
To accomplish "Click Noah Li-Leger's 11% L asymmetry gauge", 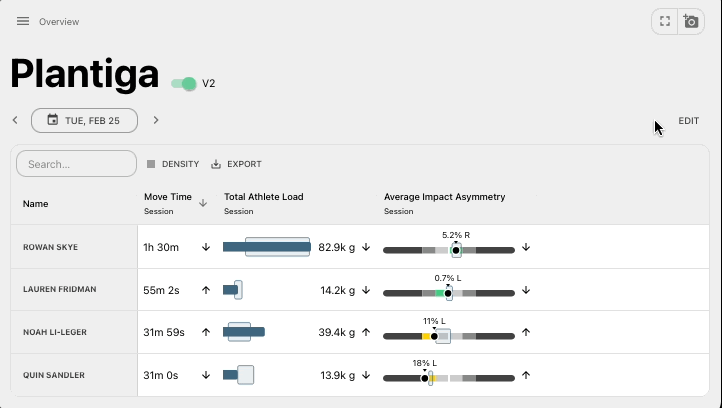I will pos(449,336).
